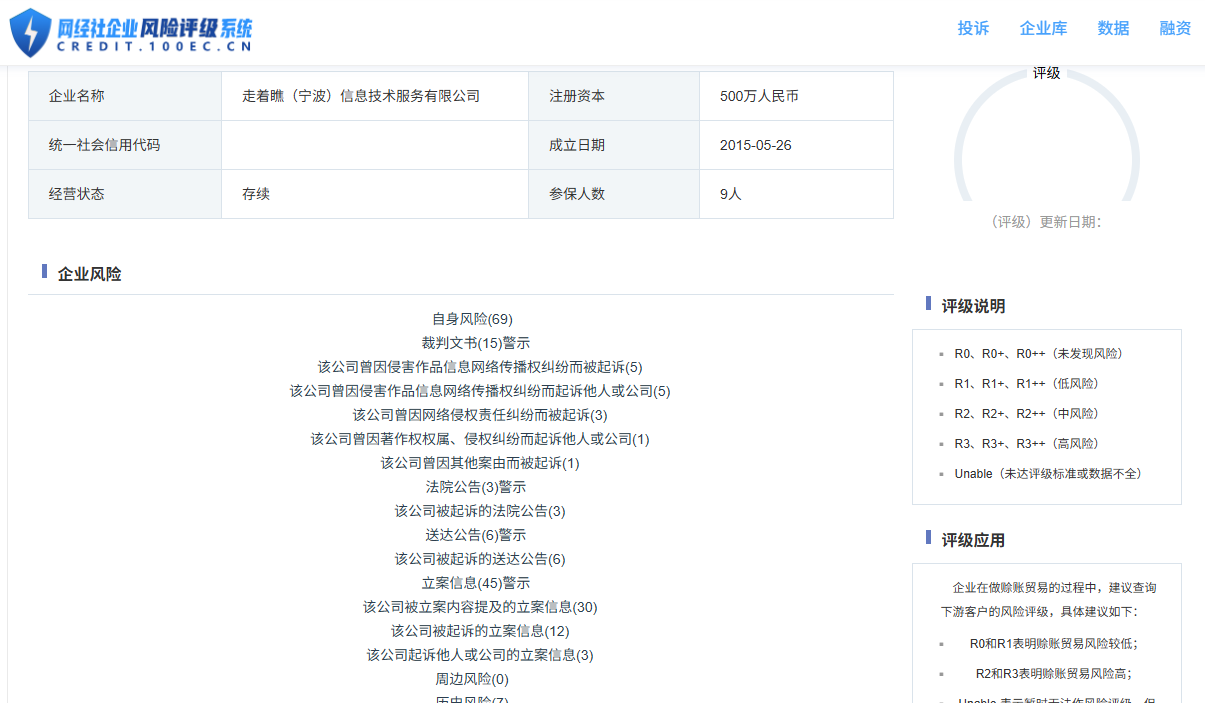
Task: Click the 注册资本 table label
Action: click(x=577, y=96)
